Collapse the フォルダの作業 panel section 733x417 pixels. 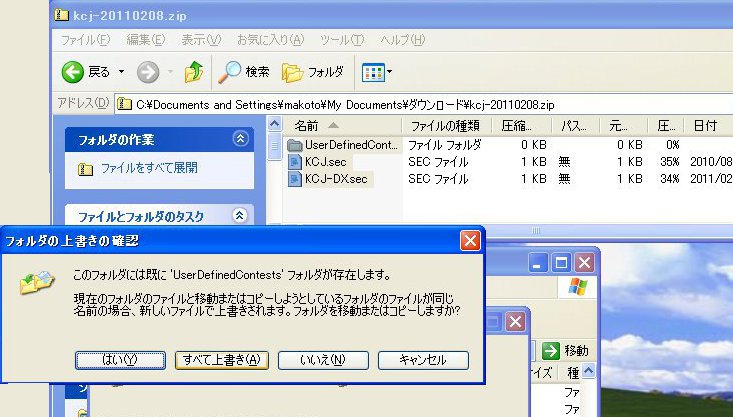click(239, 139)
